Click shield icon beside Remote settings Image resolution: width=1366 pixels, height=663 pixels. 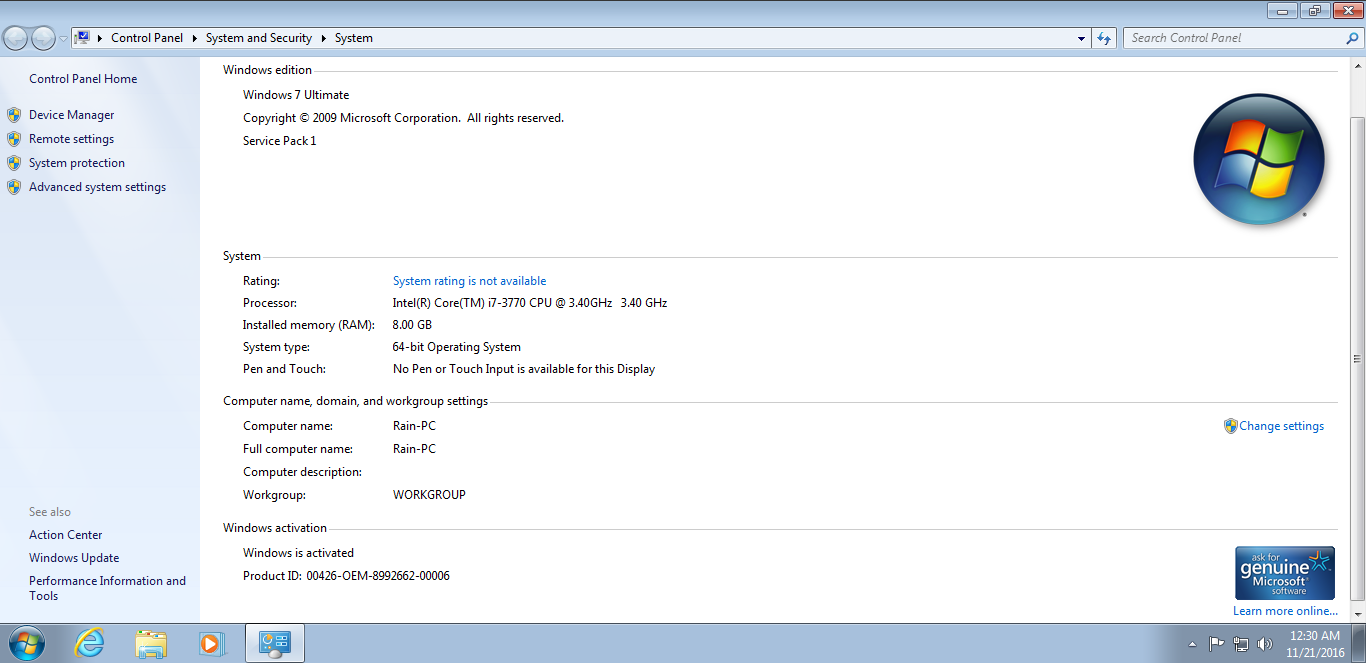coord(14,139)
